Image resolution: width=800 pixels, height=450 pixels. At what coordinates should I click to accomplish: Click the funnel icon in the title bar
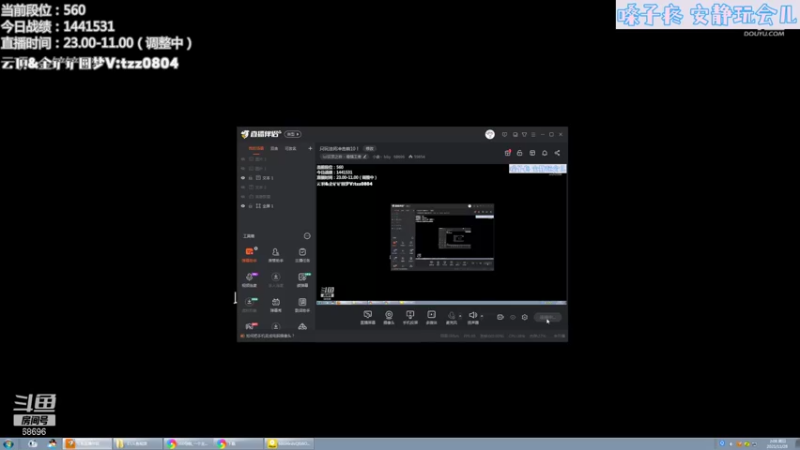pyautogui.click(x=524, y=135)
